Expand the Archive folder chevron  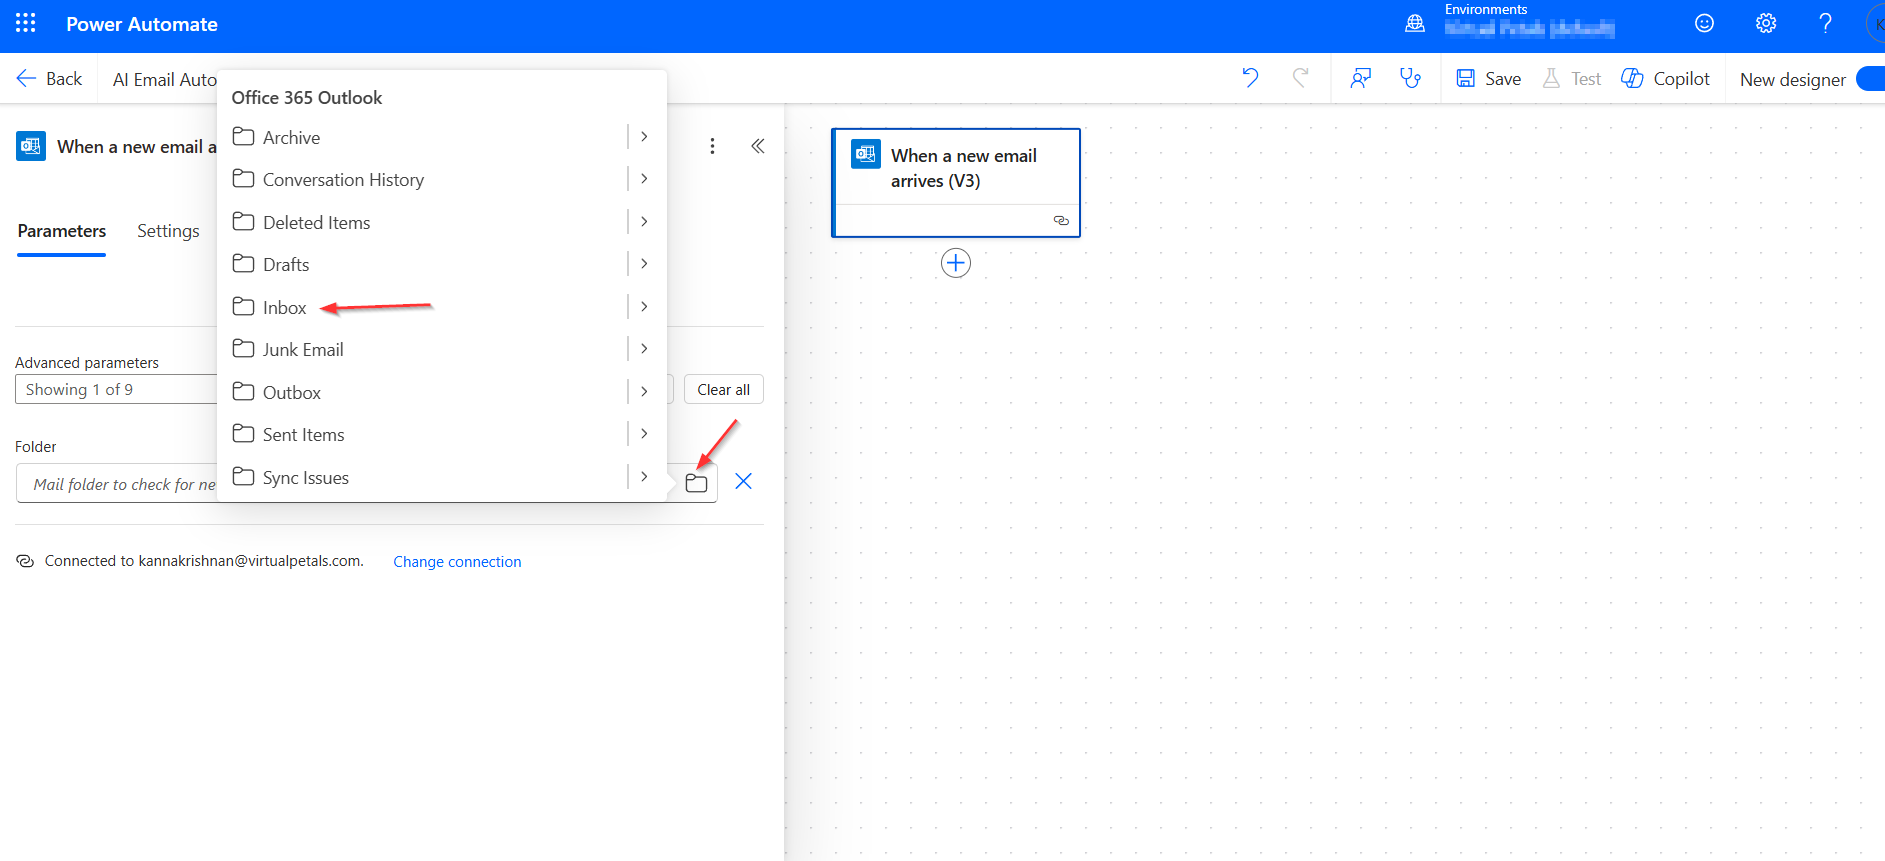[x=644, y=137]
